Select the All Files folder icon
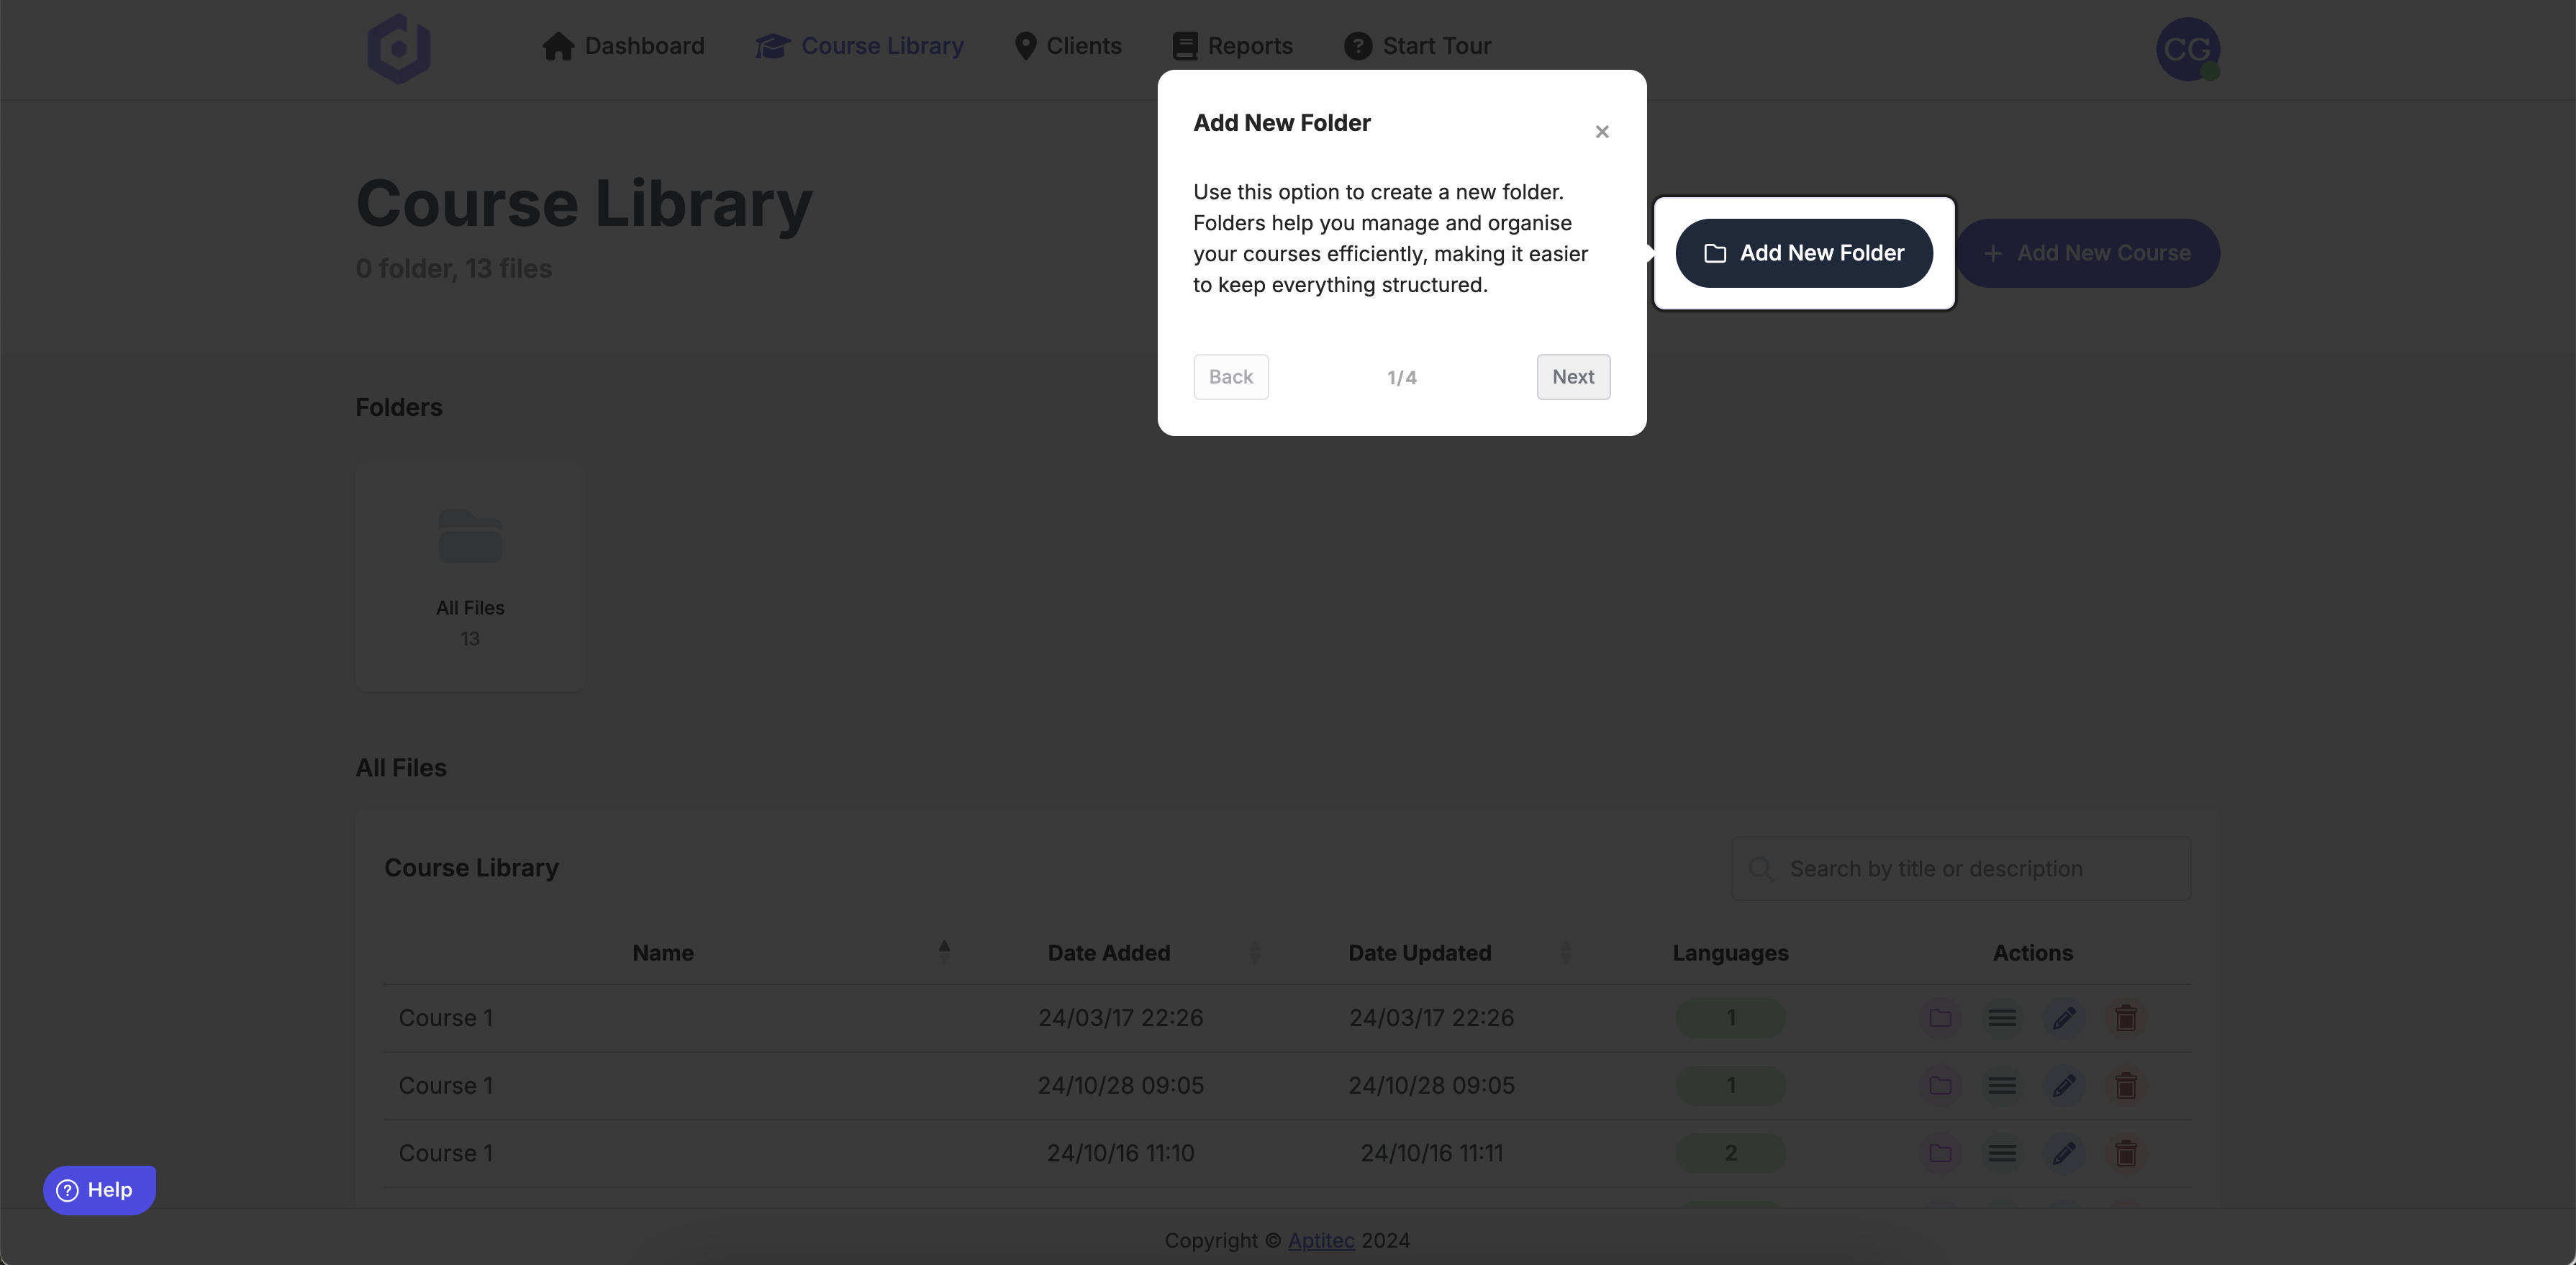Viewport: 2576px width, 1265px height. (470, 535)
